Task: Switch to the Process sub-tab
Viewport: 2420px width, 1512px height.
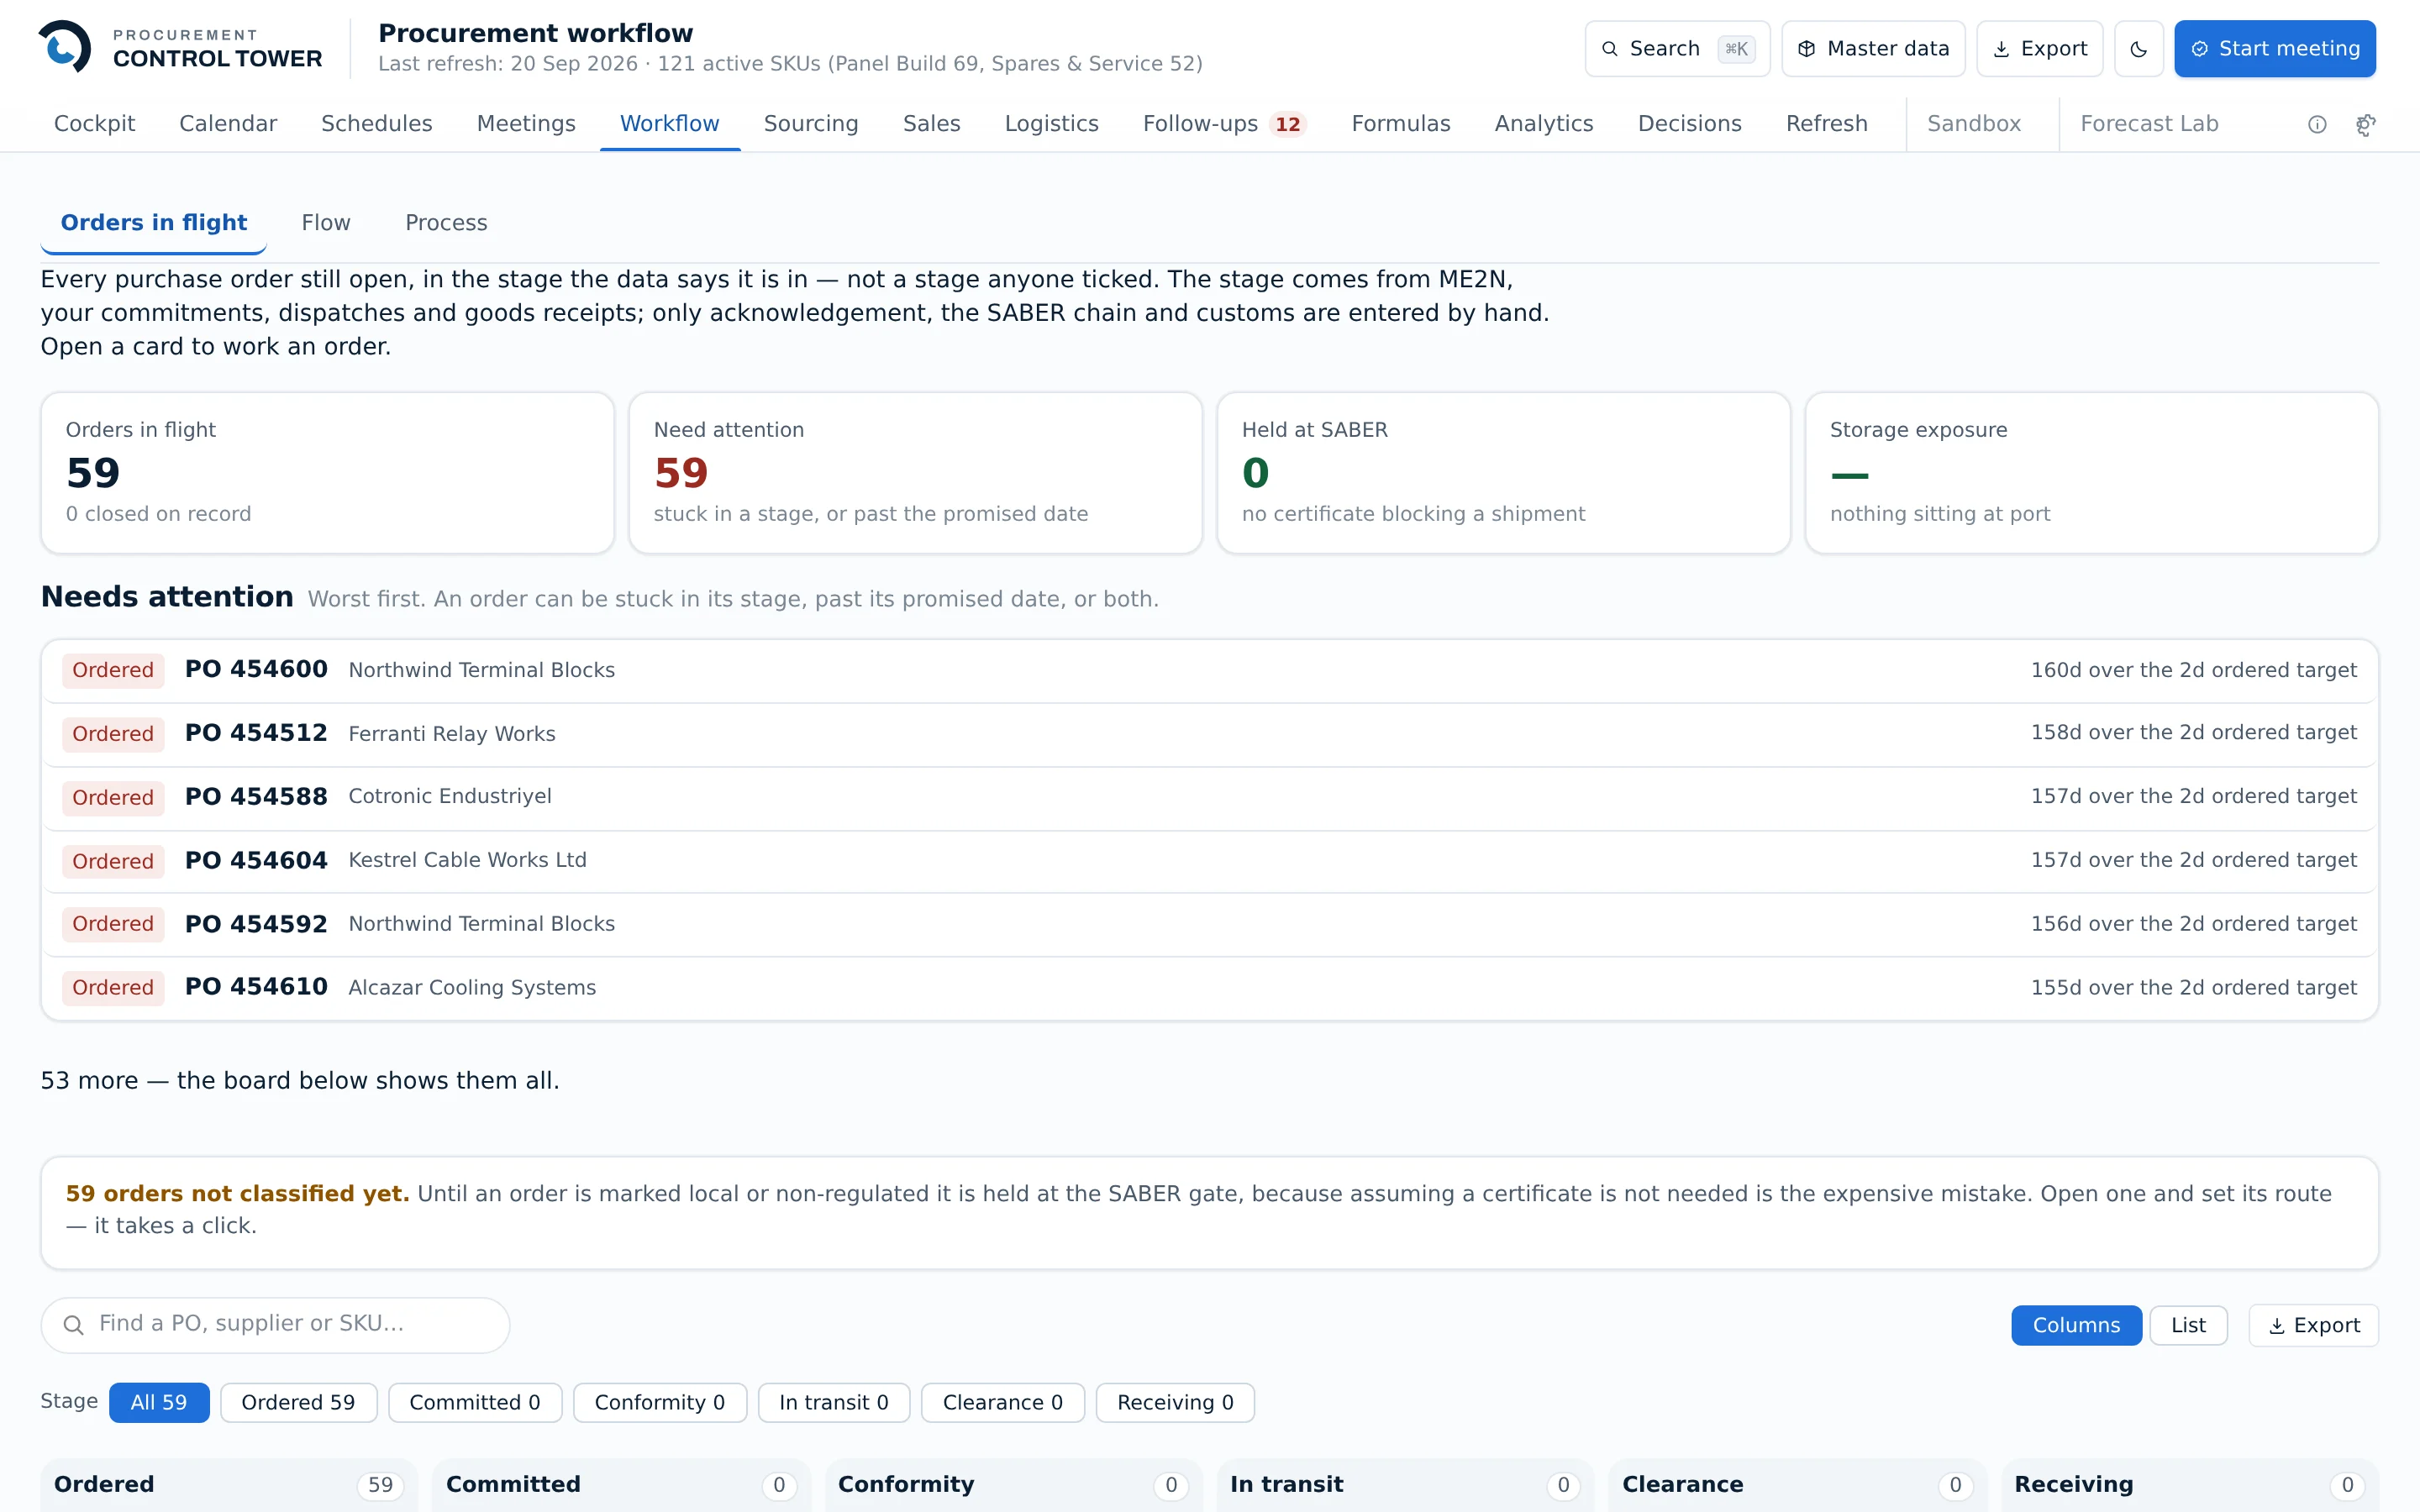Action: 446,223
